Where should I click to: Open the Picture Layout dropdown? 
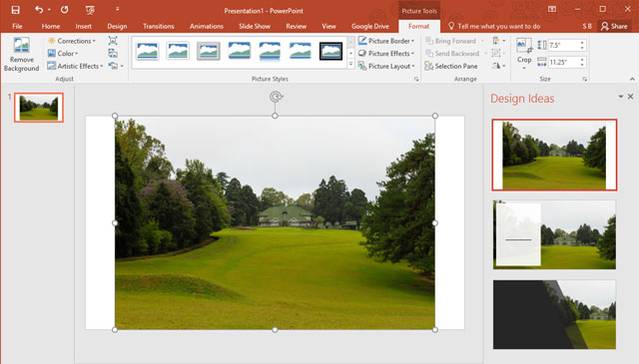(386, 66)
